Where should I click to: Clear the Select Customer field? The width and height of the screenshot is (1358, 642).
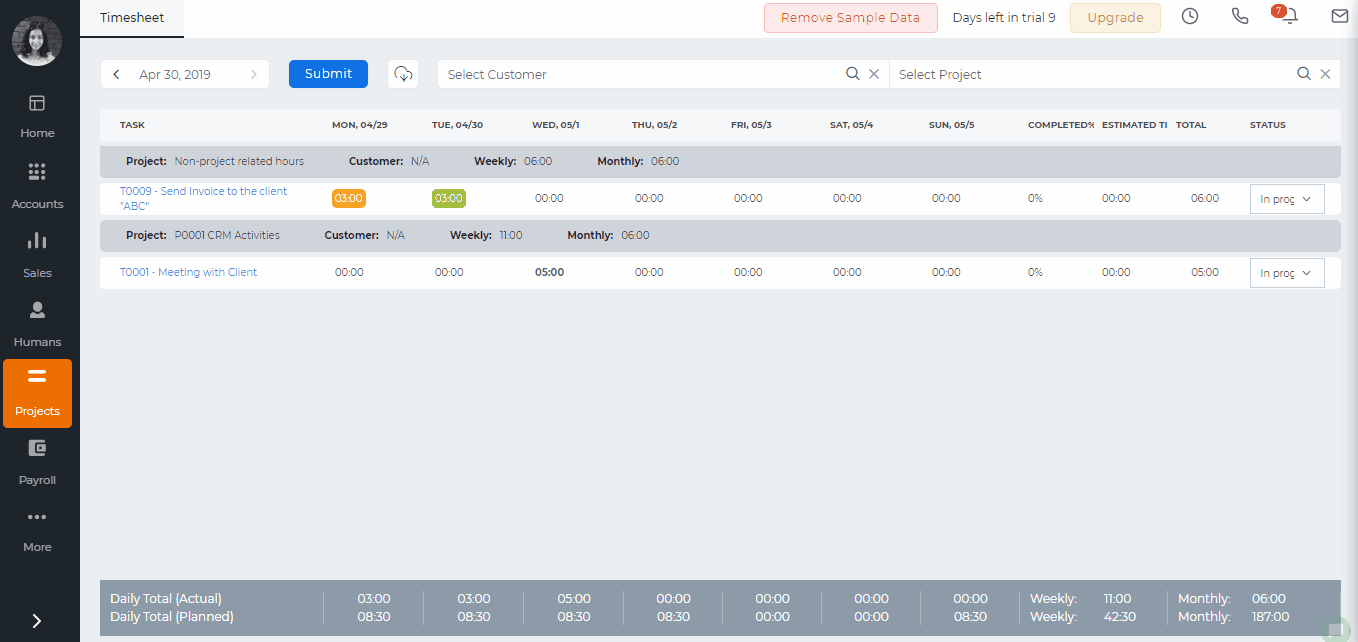[874, 74]
